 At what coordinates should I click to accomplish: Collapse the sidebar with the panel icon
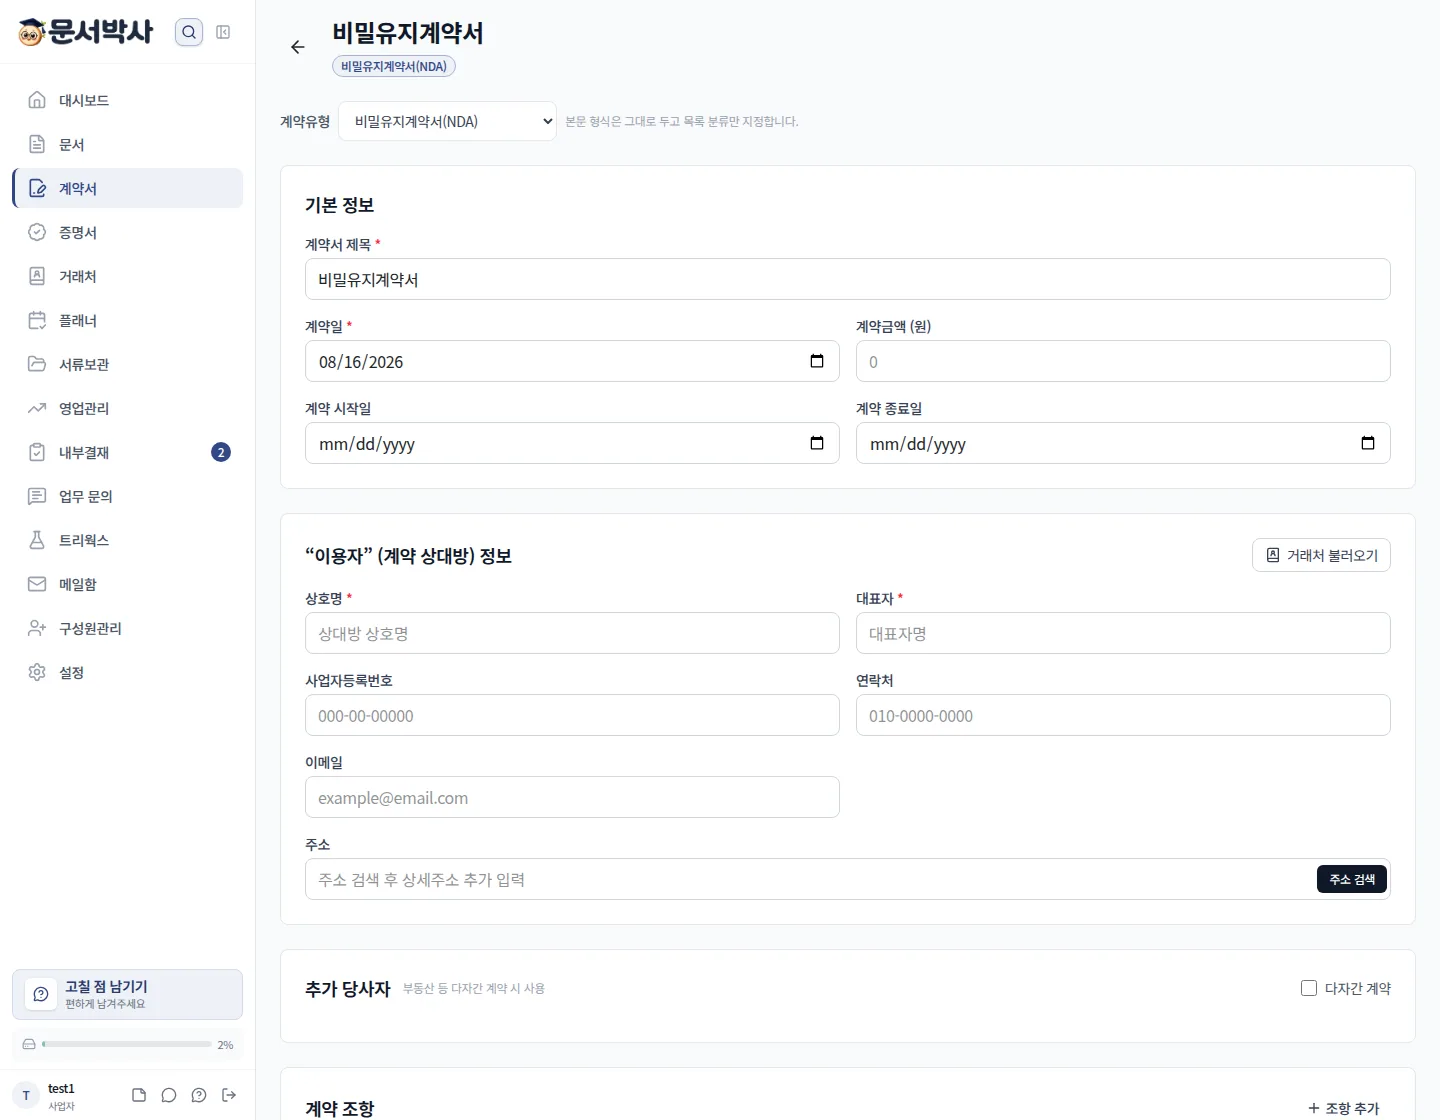coord(223,32)
